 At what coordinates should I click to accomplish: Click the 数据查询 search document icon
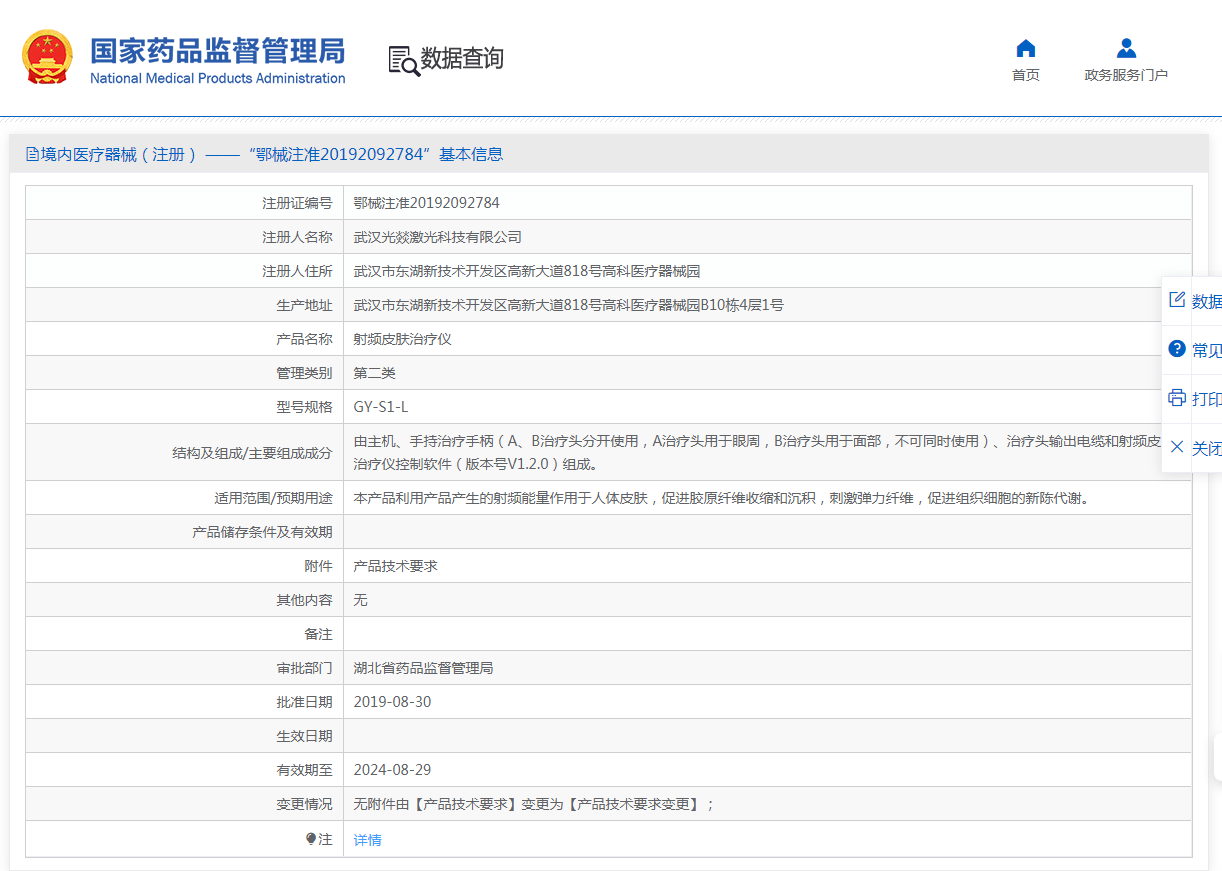[x=404, y=60]
